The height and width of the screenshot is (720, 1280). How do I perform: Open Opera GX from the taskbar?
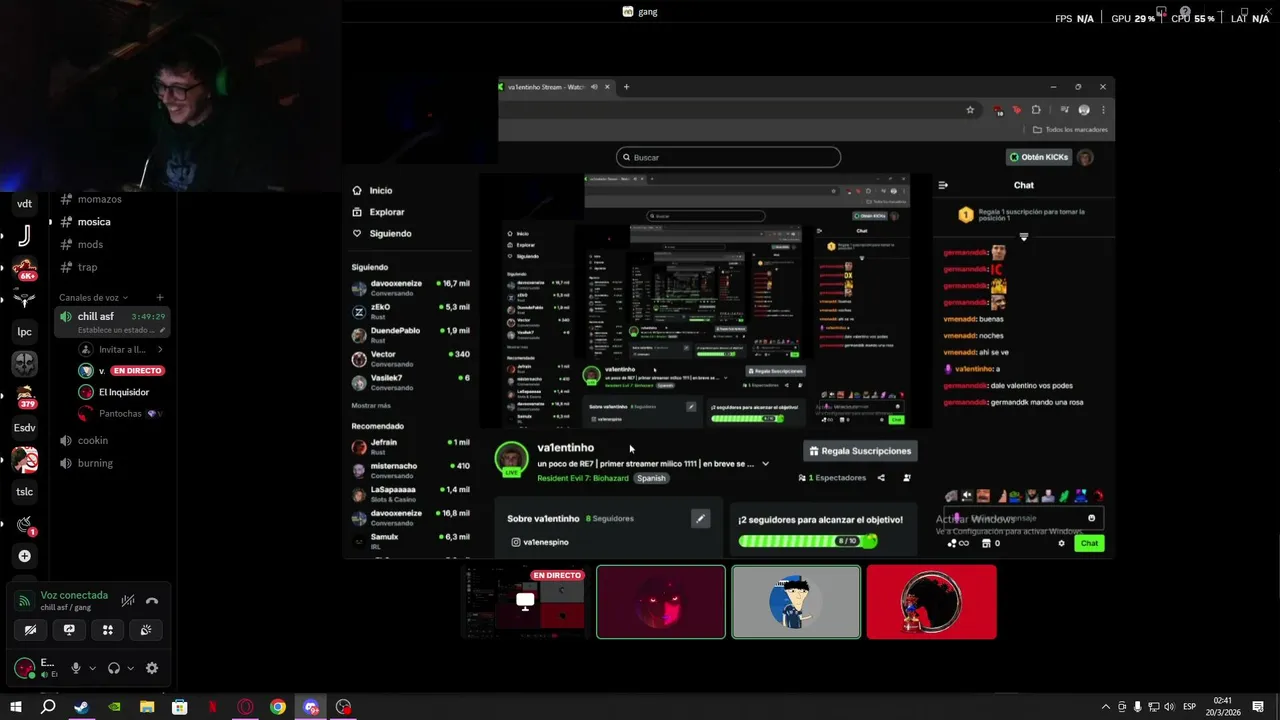click(x=245, y=707)
